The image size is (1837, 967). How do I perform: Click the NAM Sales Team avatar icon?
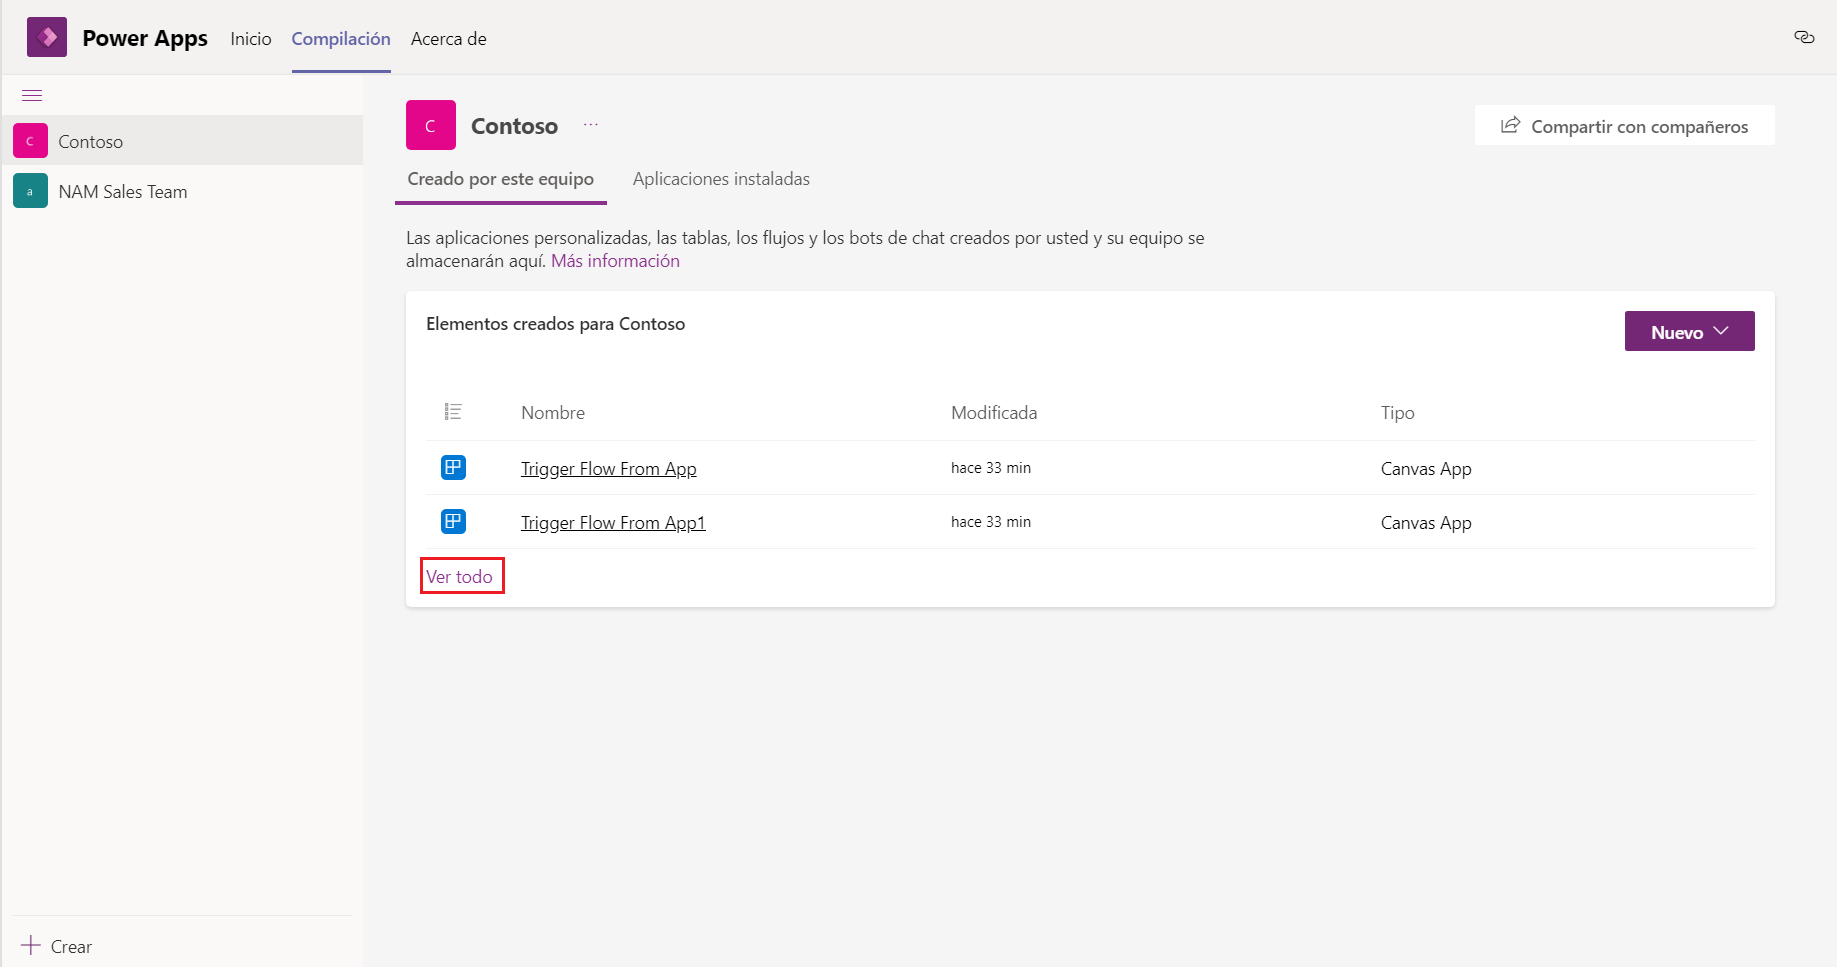(x=30, y=191)
